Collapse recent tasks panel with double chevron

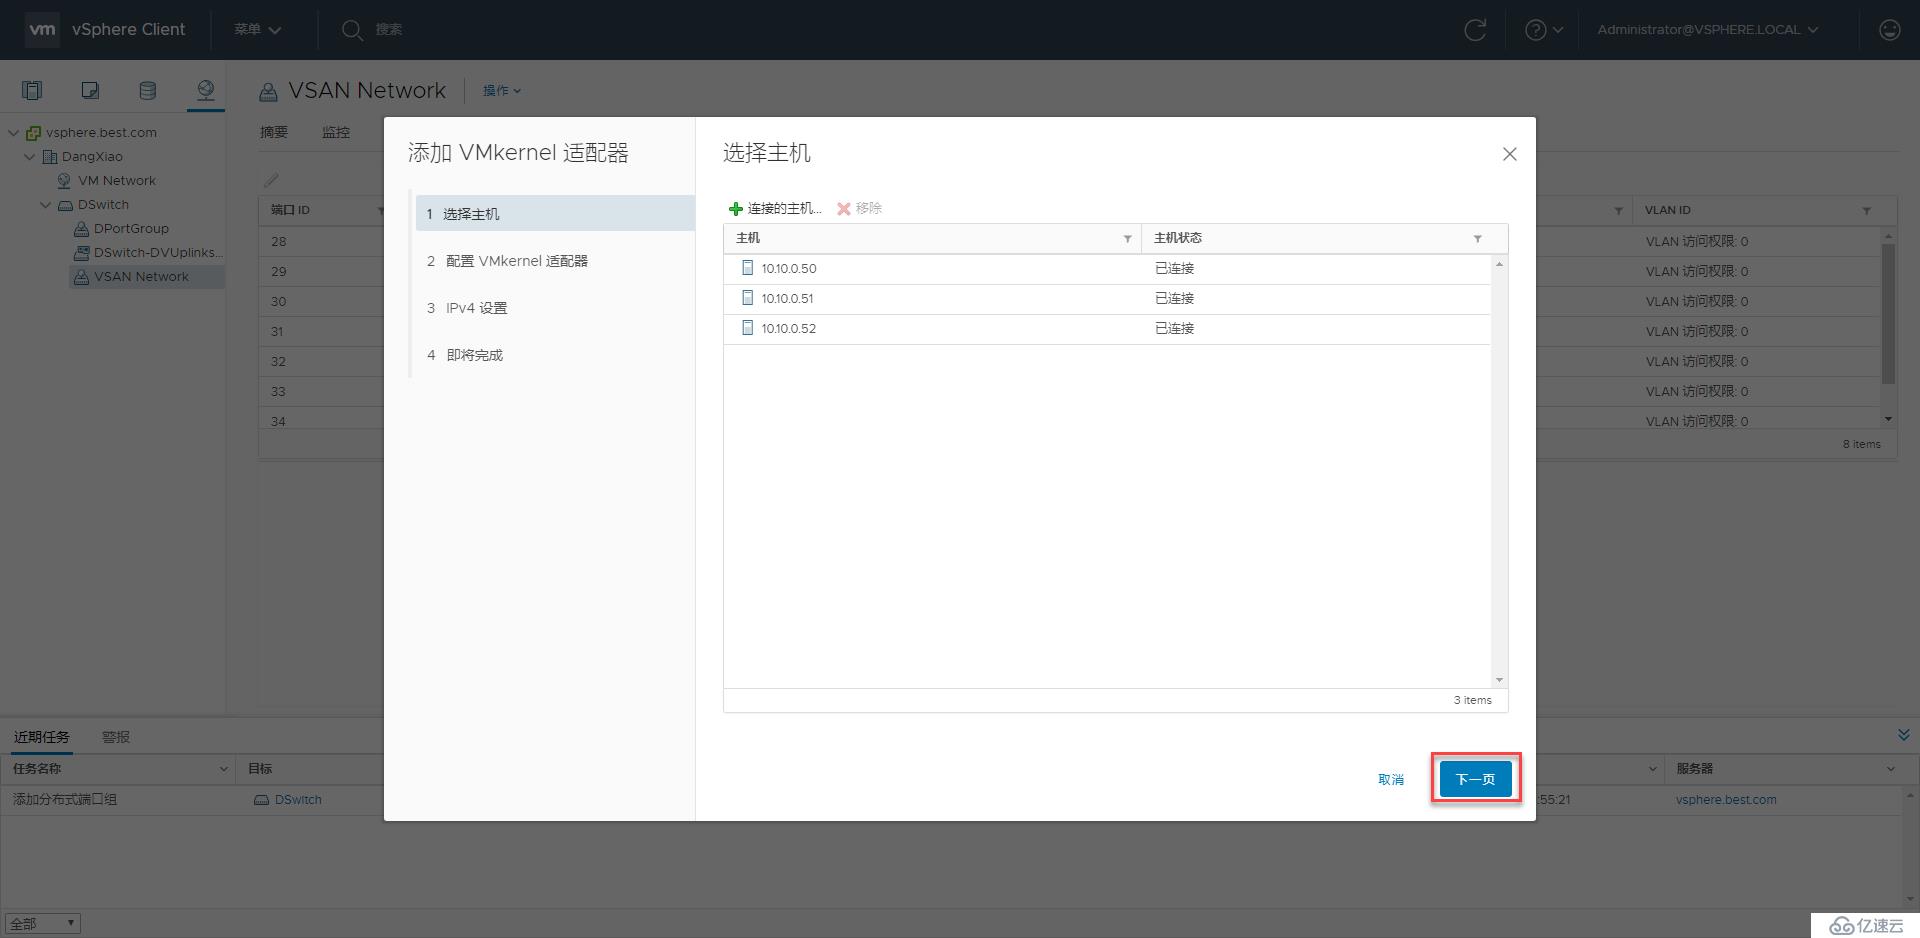tap(1903, 735)
